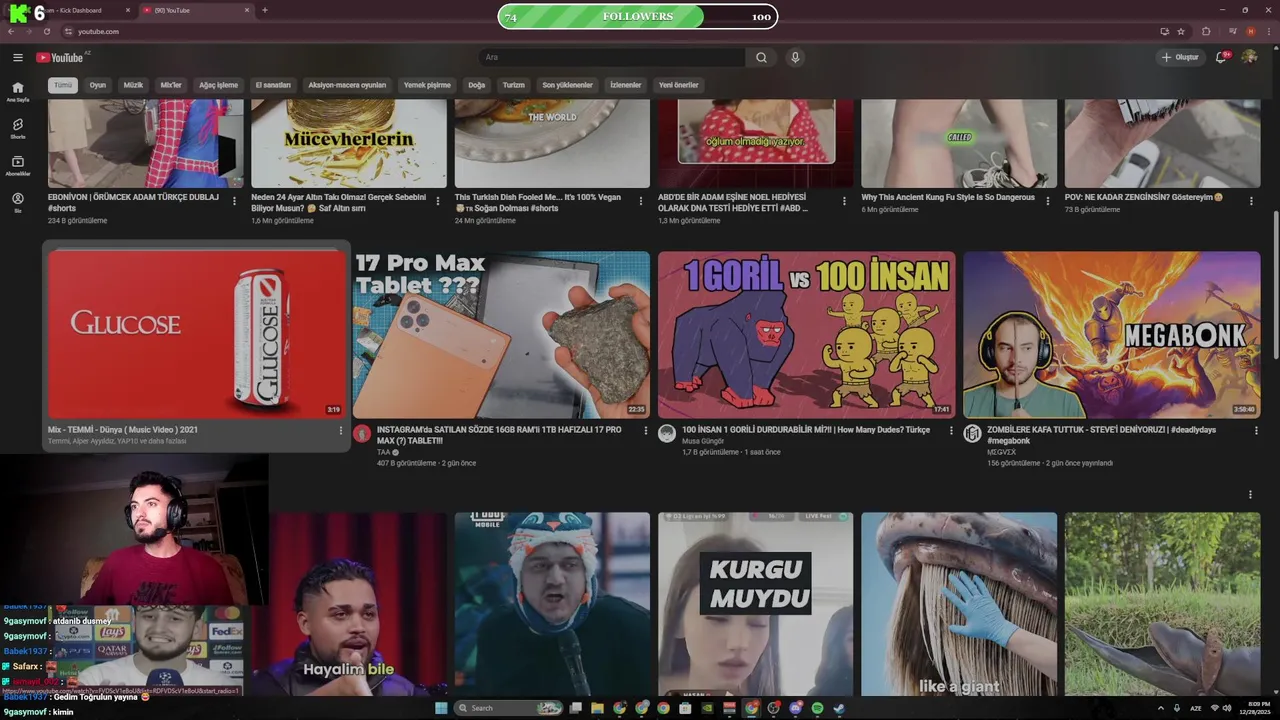This screenshot has height=720, width=1280.
Task: Open more options for the Altın Takı short
Action: pyautogui.click(x=437, y=201)
